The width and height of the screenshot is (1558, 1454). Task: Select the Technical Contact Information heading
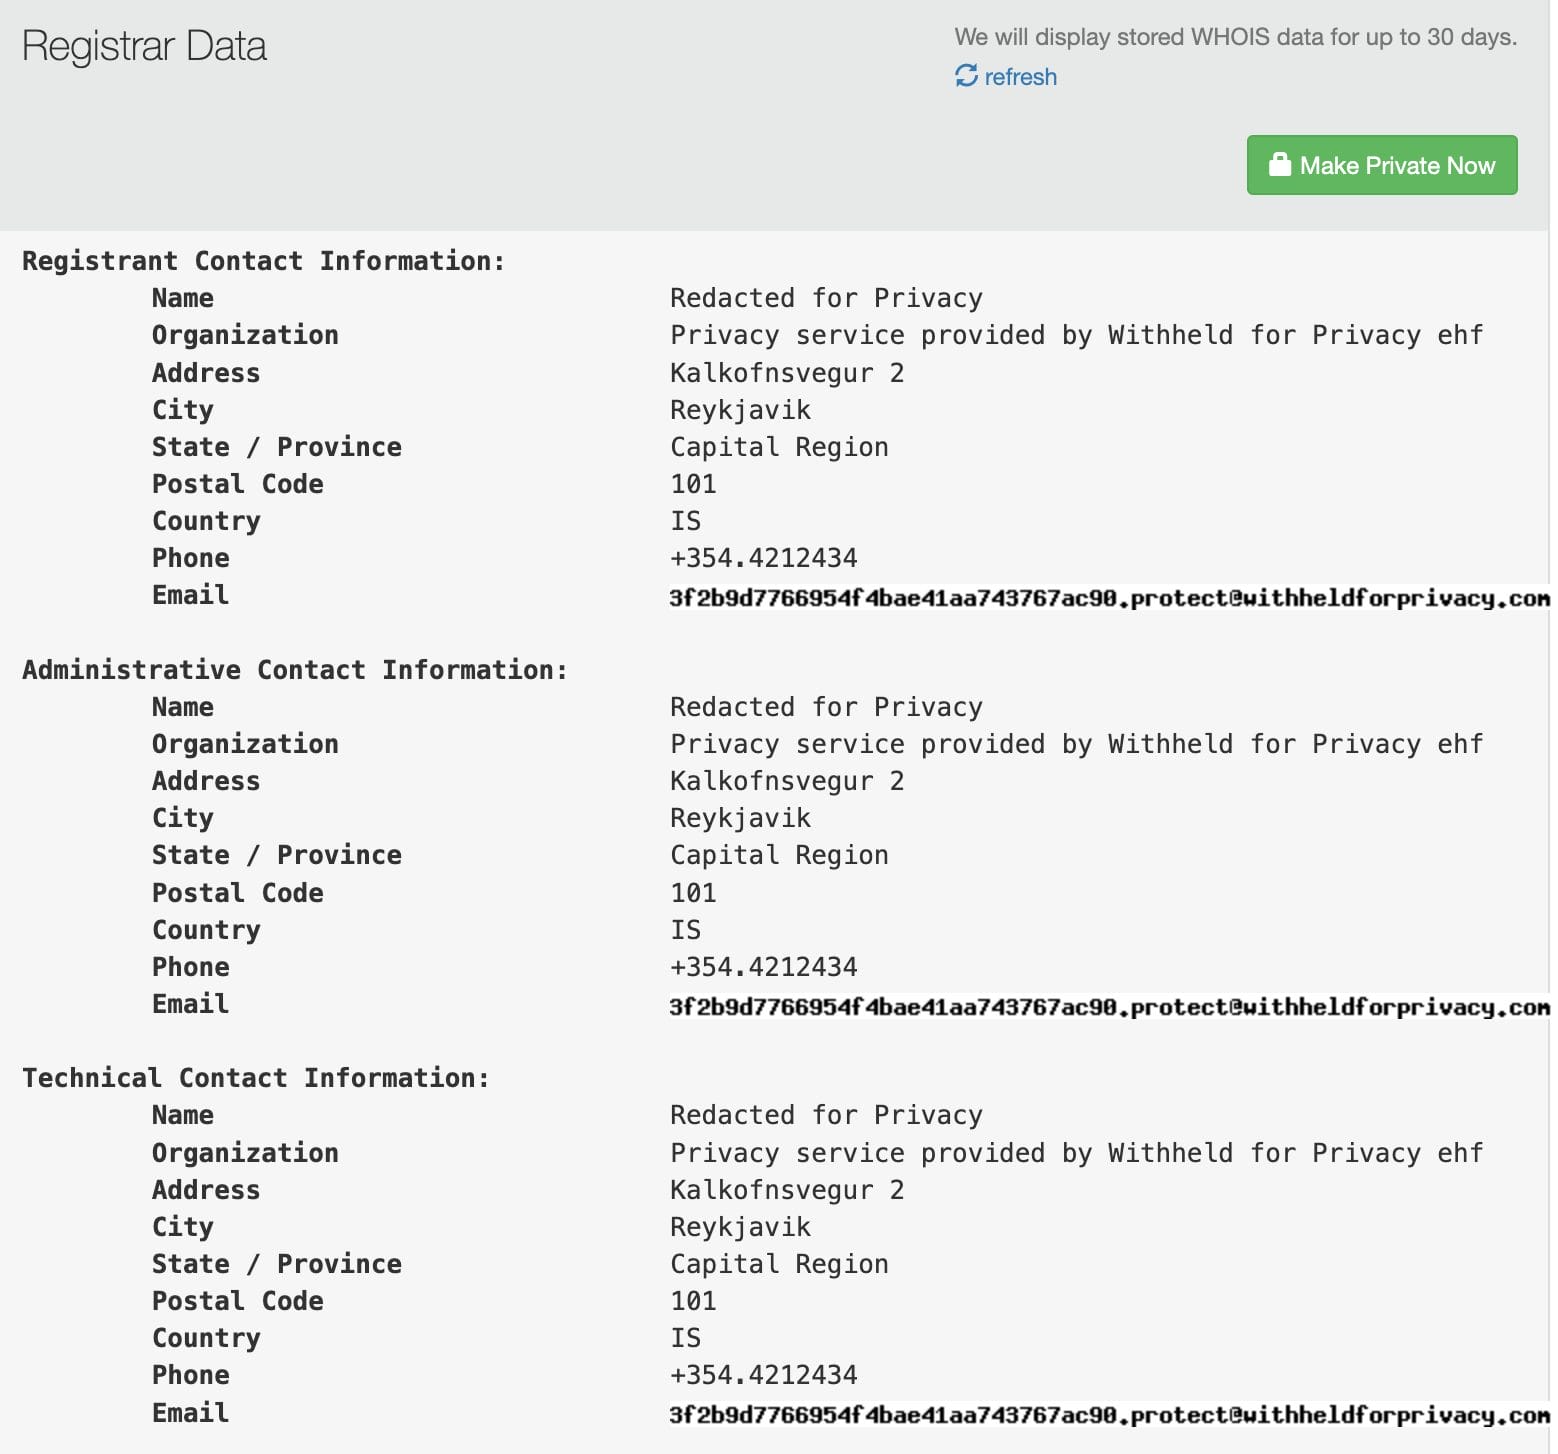tap(255, 1078)
